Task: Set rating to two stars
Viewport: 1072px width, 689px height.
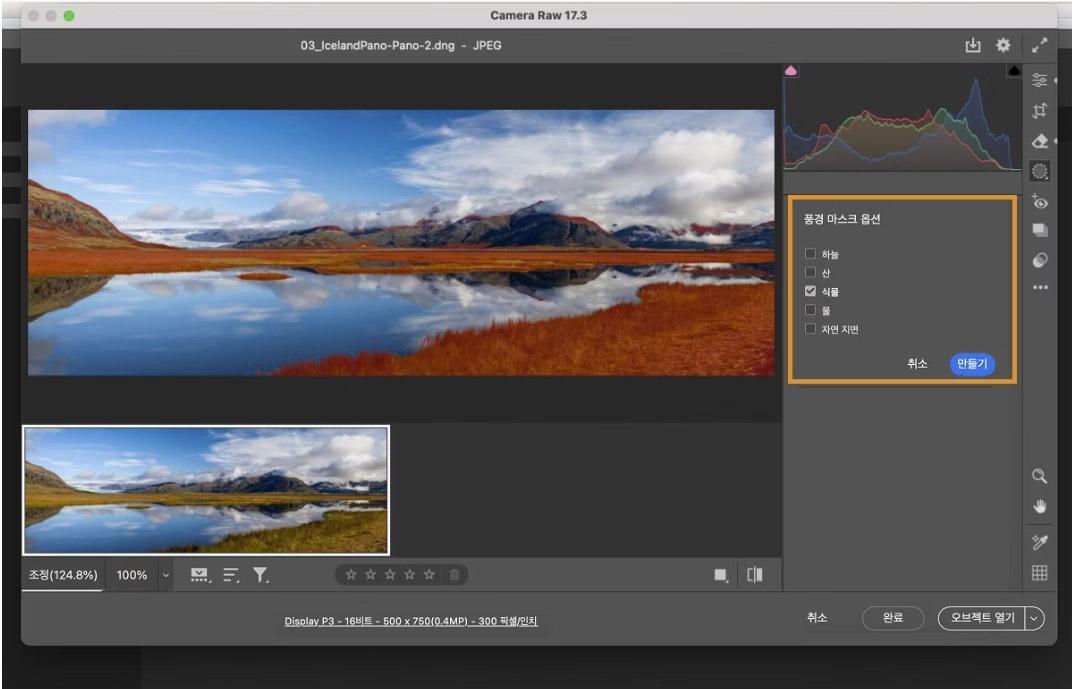Action: (x=371, y=575)
